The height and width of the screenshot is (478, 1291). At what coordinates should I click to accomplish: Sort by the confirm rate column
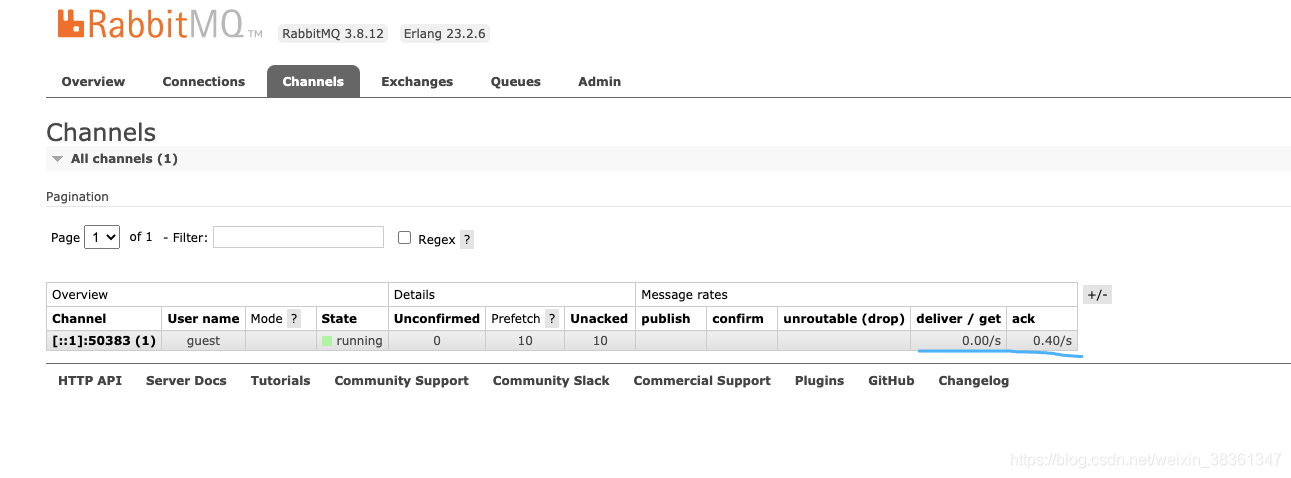click(x=738, y=319)
